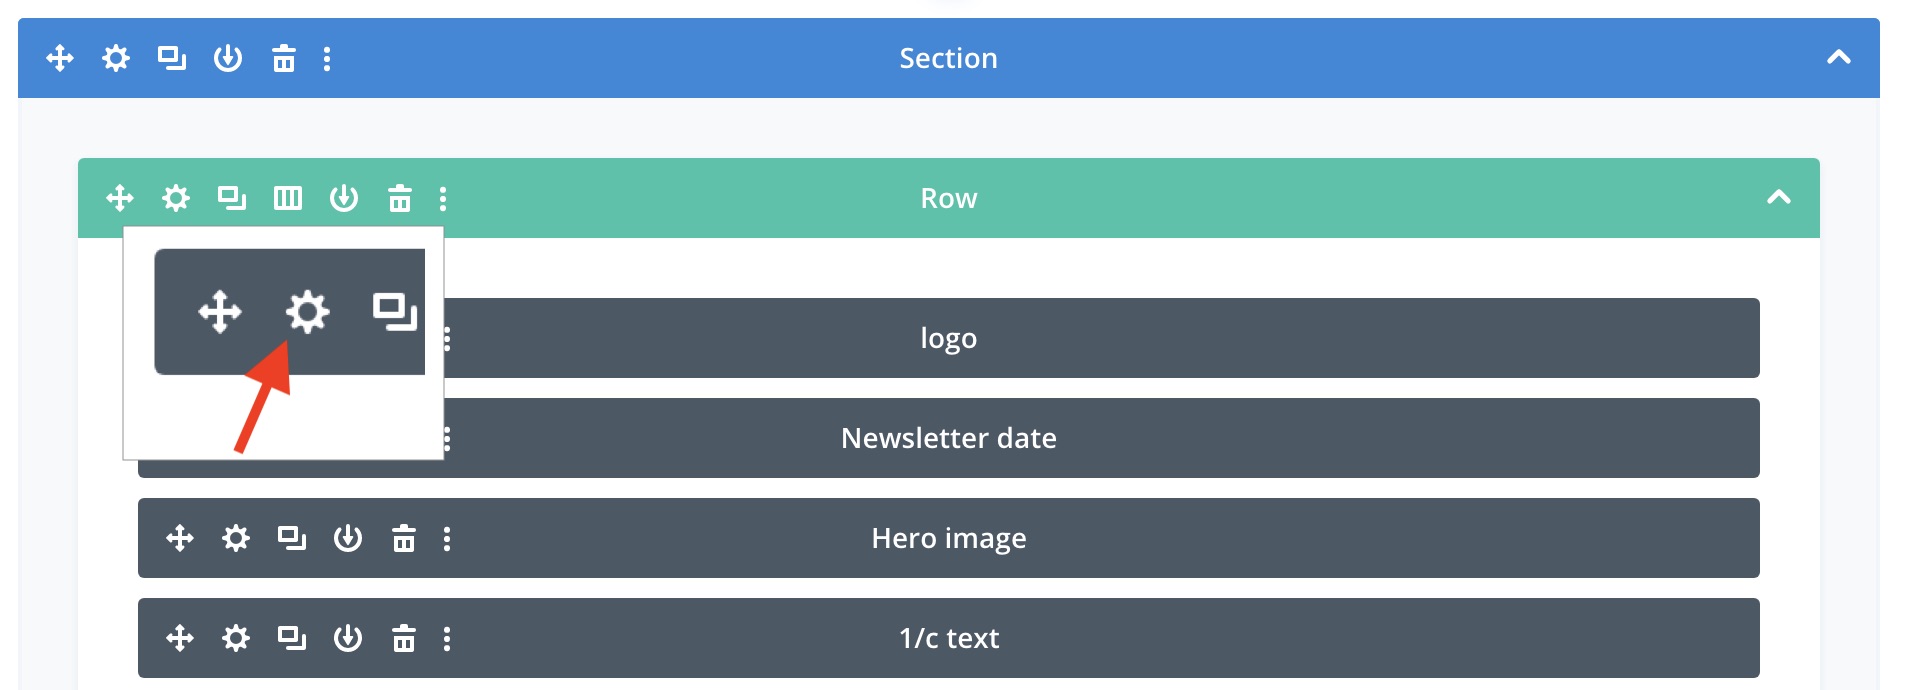The image size is (1906, 690).
Task: Open Section settings gear
Action: tap(116, 59)
